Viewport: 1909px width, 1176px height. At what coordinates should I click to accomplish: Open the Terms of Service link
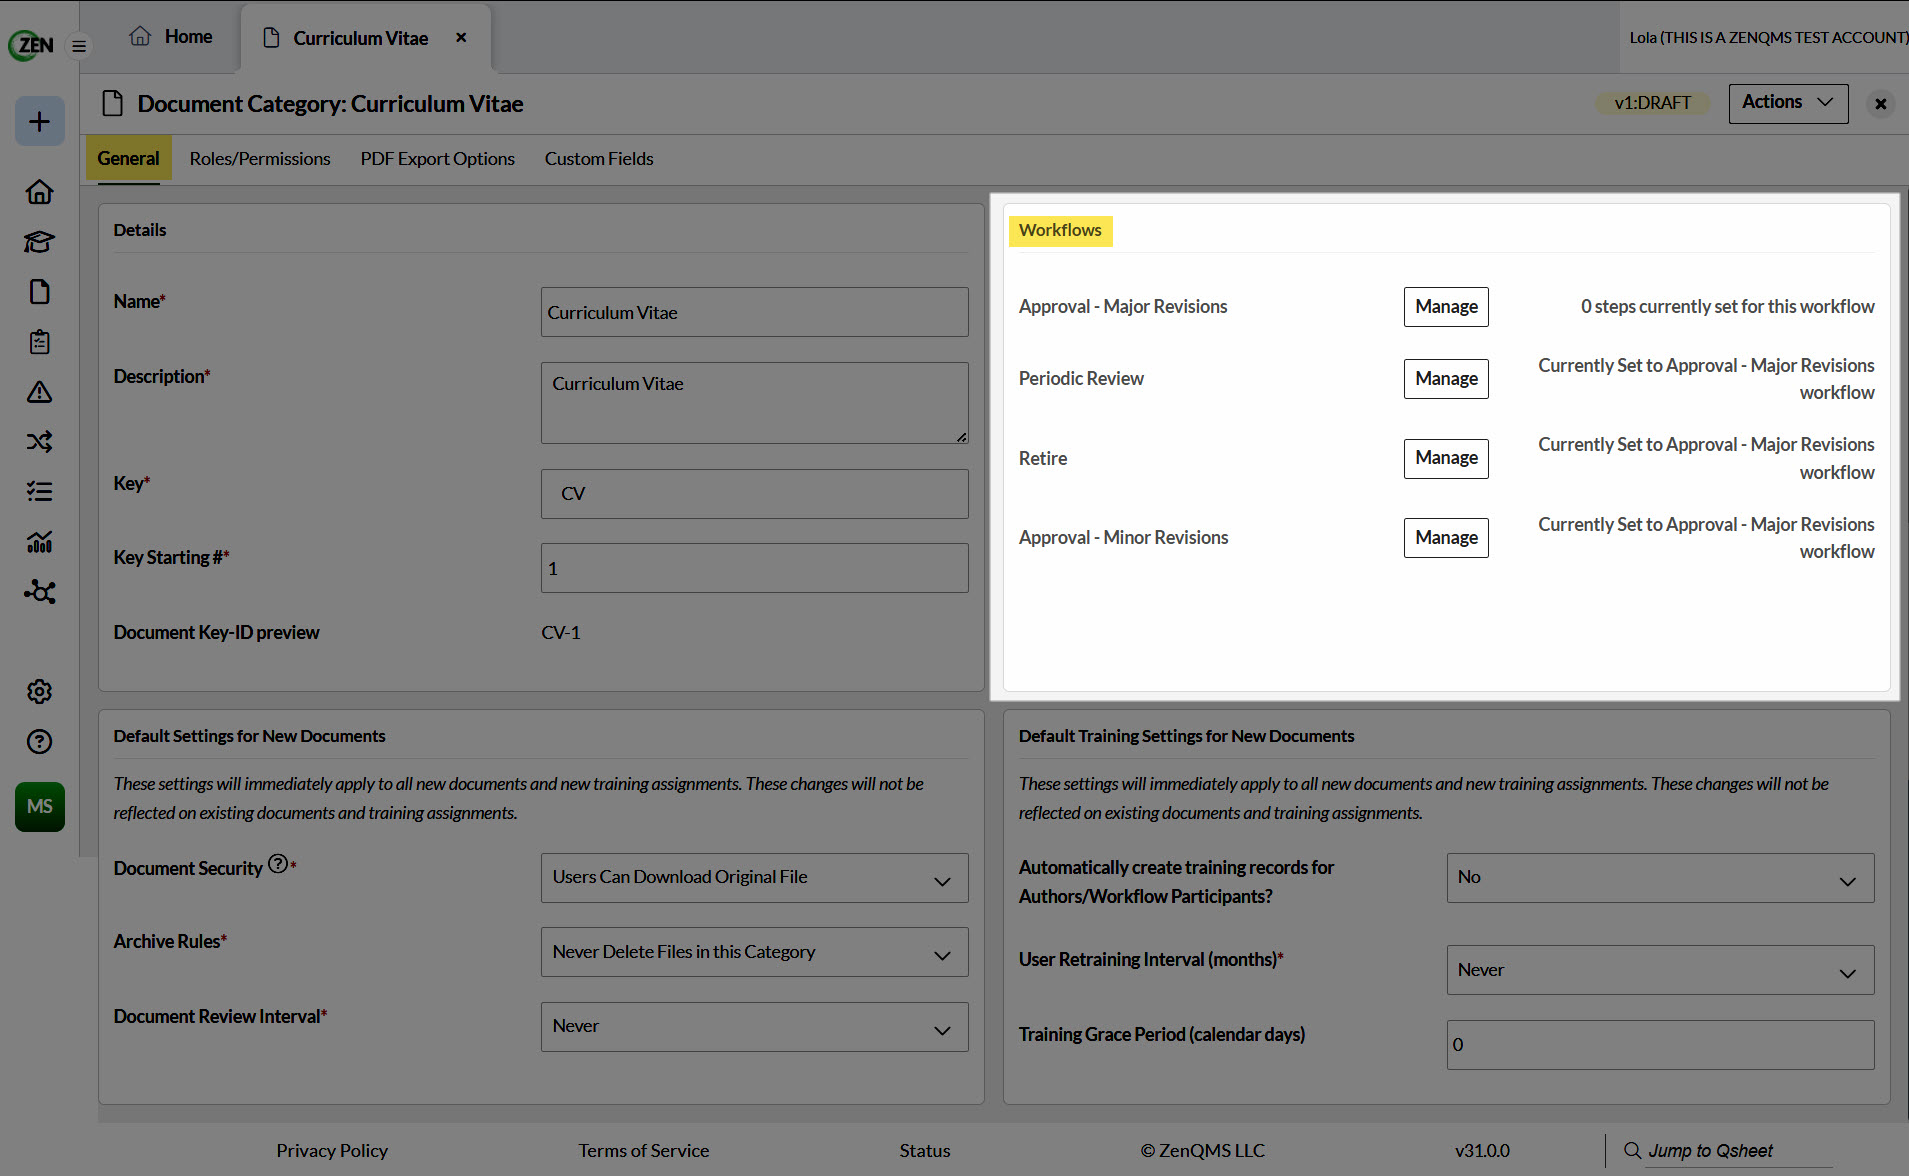tap(643, 1151)
